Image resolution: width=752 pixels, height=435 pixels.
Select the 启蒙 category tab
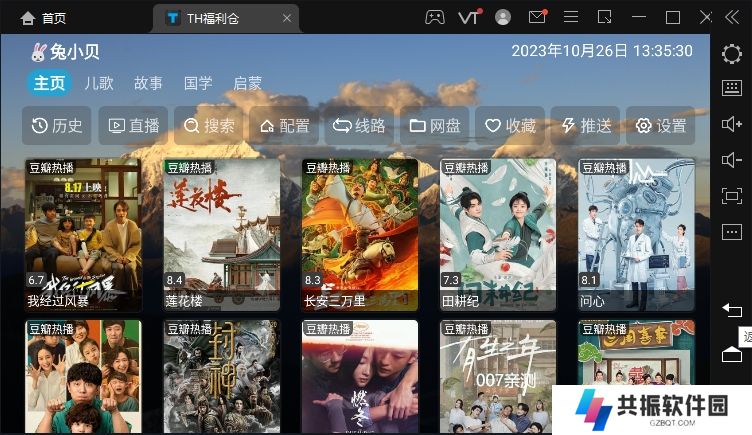(x=247, y=83)
